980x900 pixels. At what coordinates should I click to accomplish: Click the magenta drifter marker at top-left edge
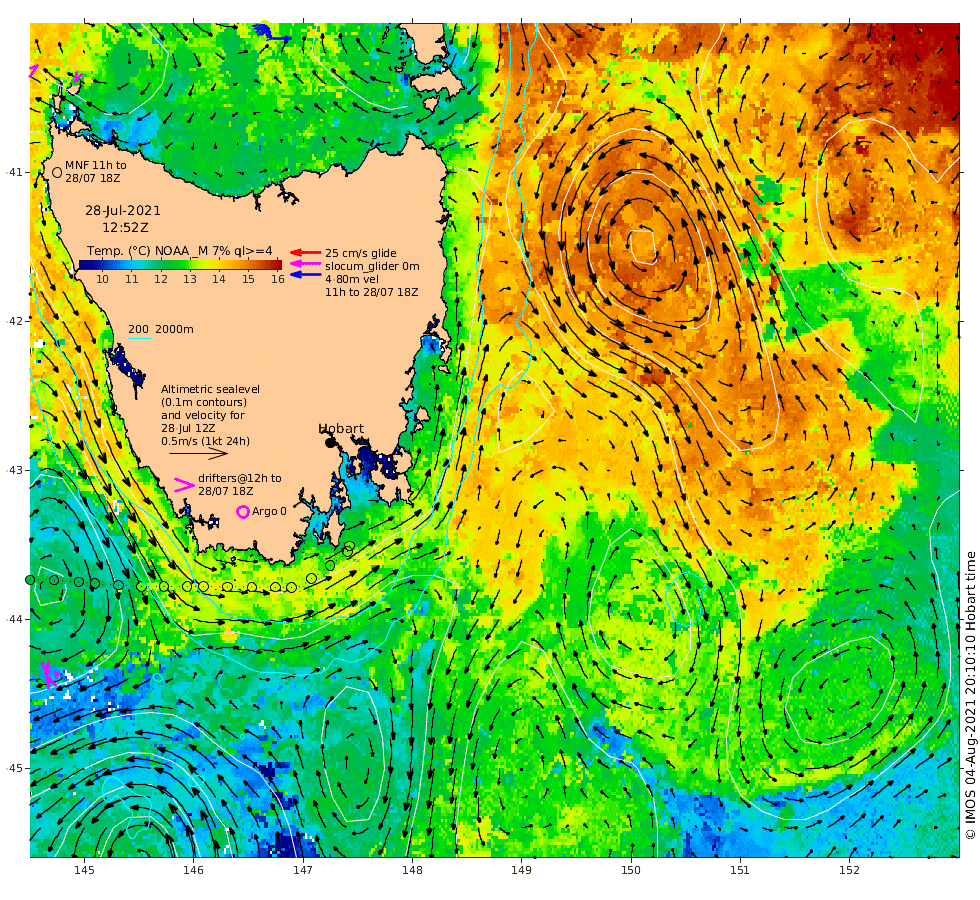pyautogui.click(x=33, y=71)
